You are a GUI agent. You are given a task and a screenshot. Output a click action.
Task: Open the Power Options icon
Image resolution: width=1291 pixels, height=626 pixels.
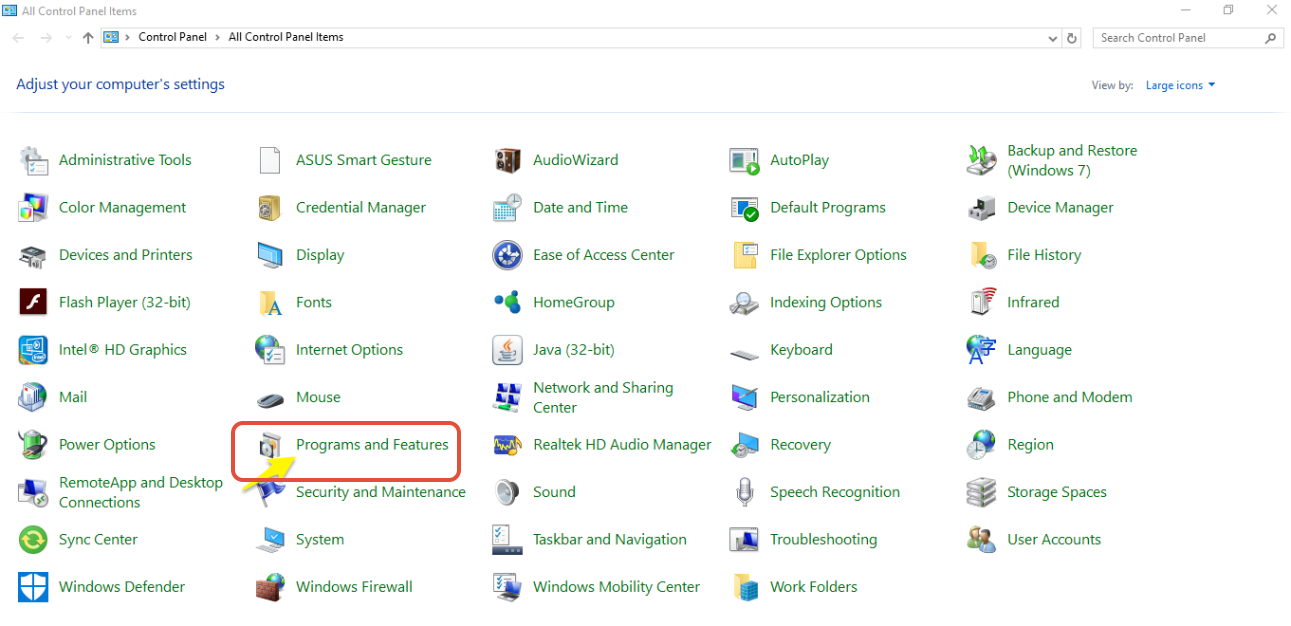coord(33,445)
